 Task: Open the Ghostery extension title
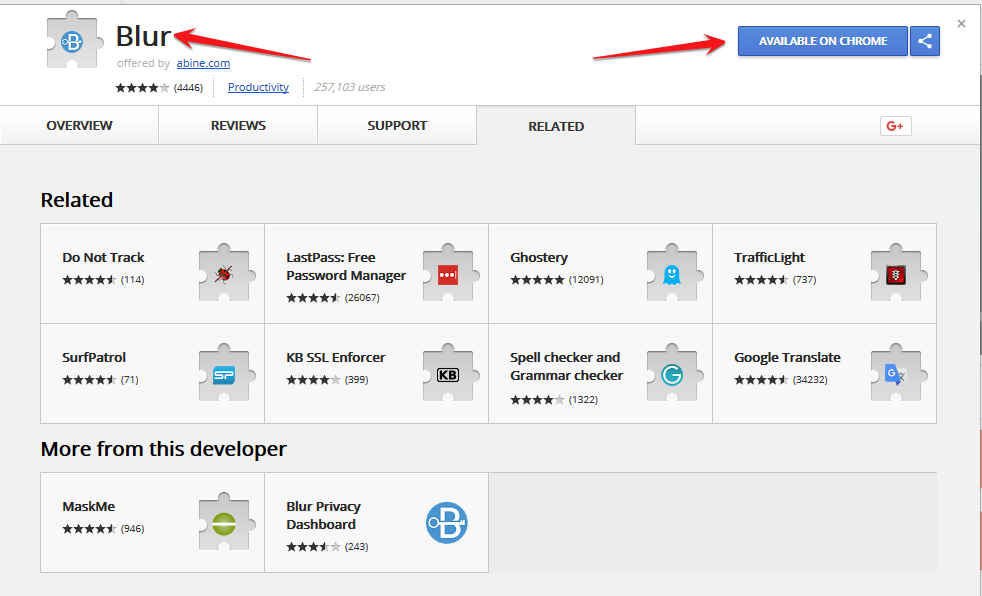(x=539, y=257)
